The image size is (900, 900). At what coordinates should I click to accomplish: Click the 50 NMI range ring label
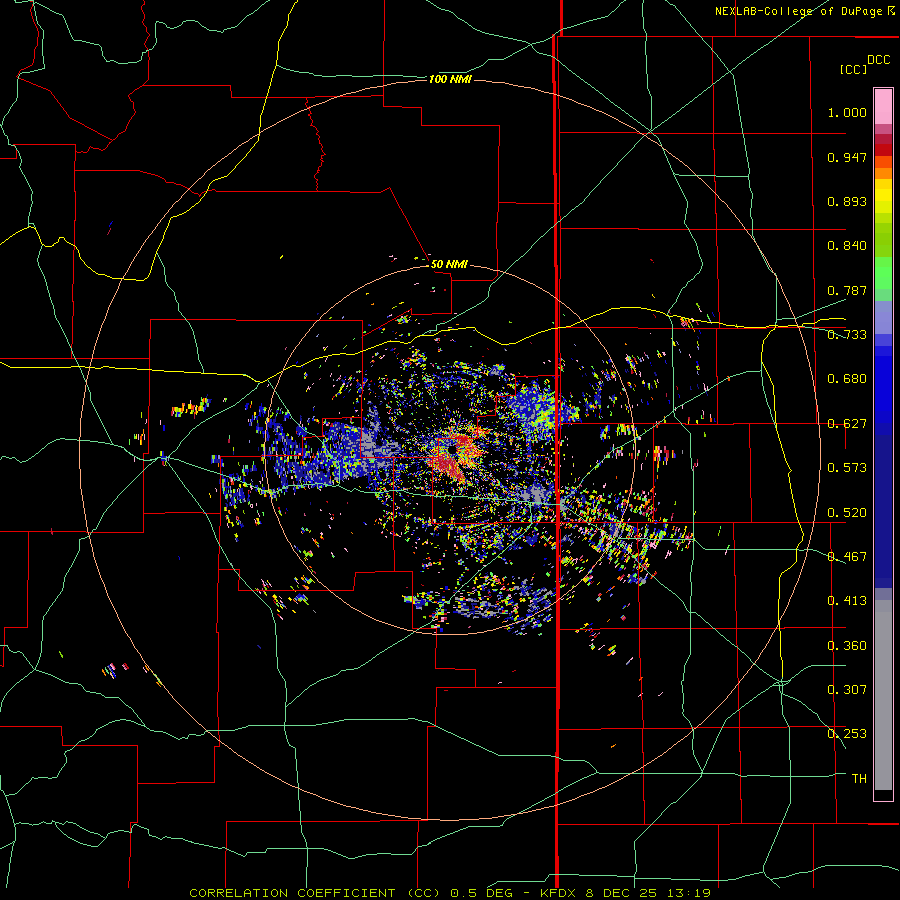click(x=449, y=264)
